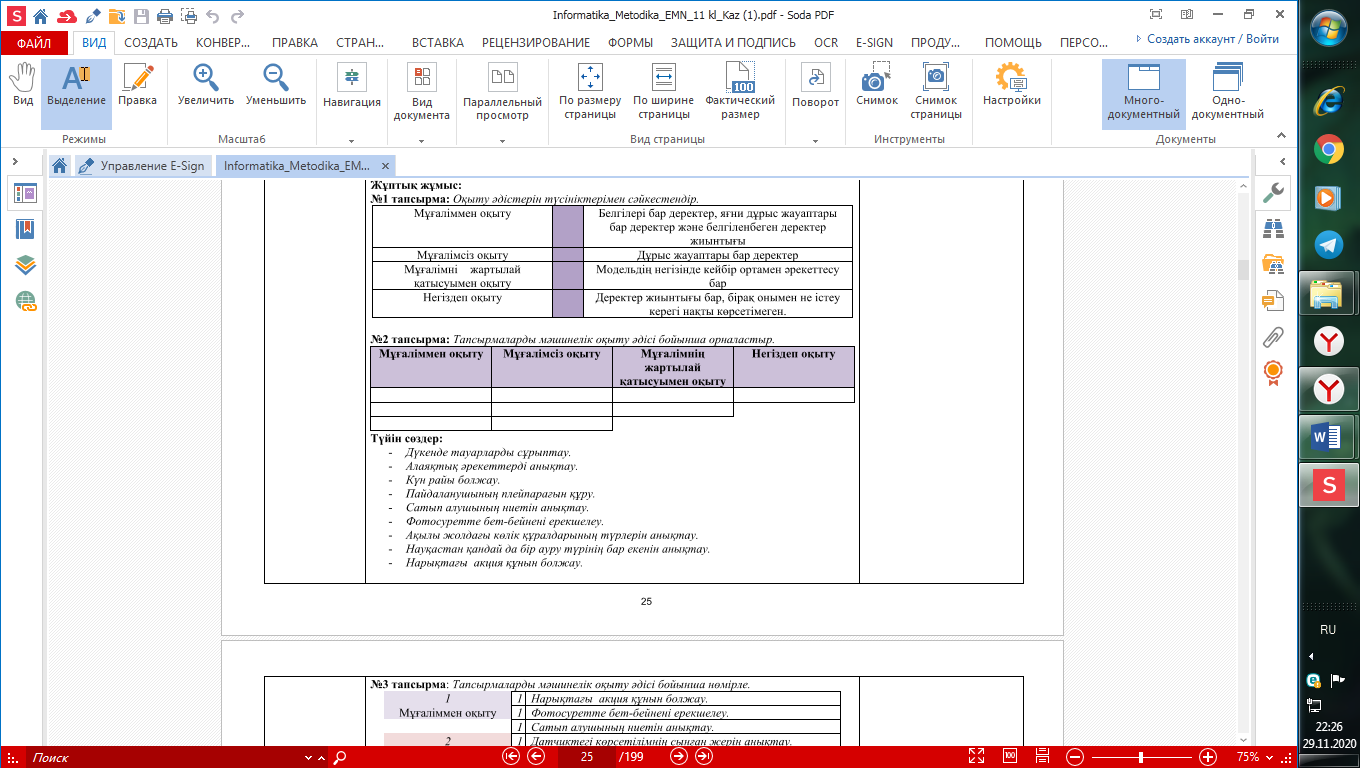The image size is (1360, 768).
Task: Take a Снимок snapshot of selection
Action: click(x=876, y=86)
